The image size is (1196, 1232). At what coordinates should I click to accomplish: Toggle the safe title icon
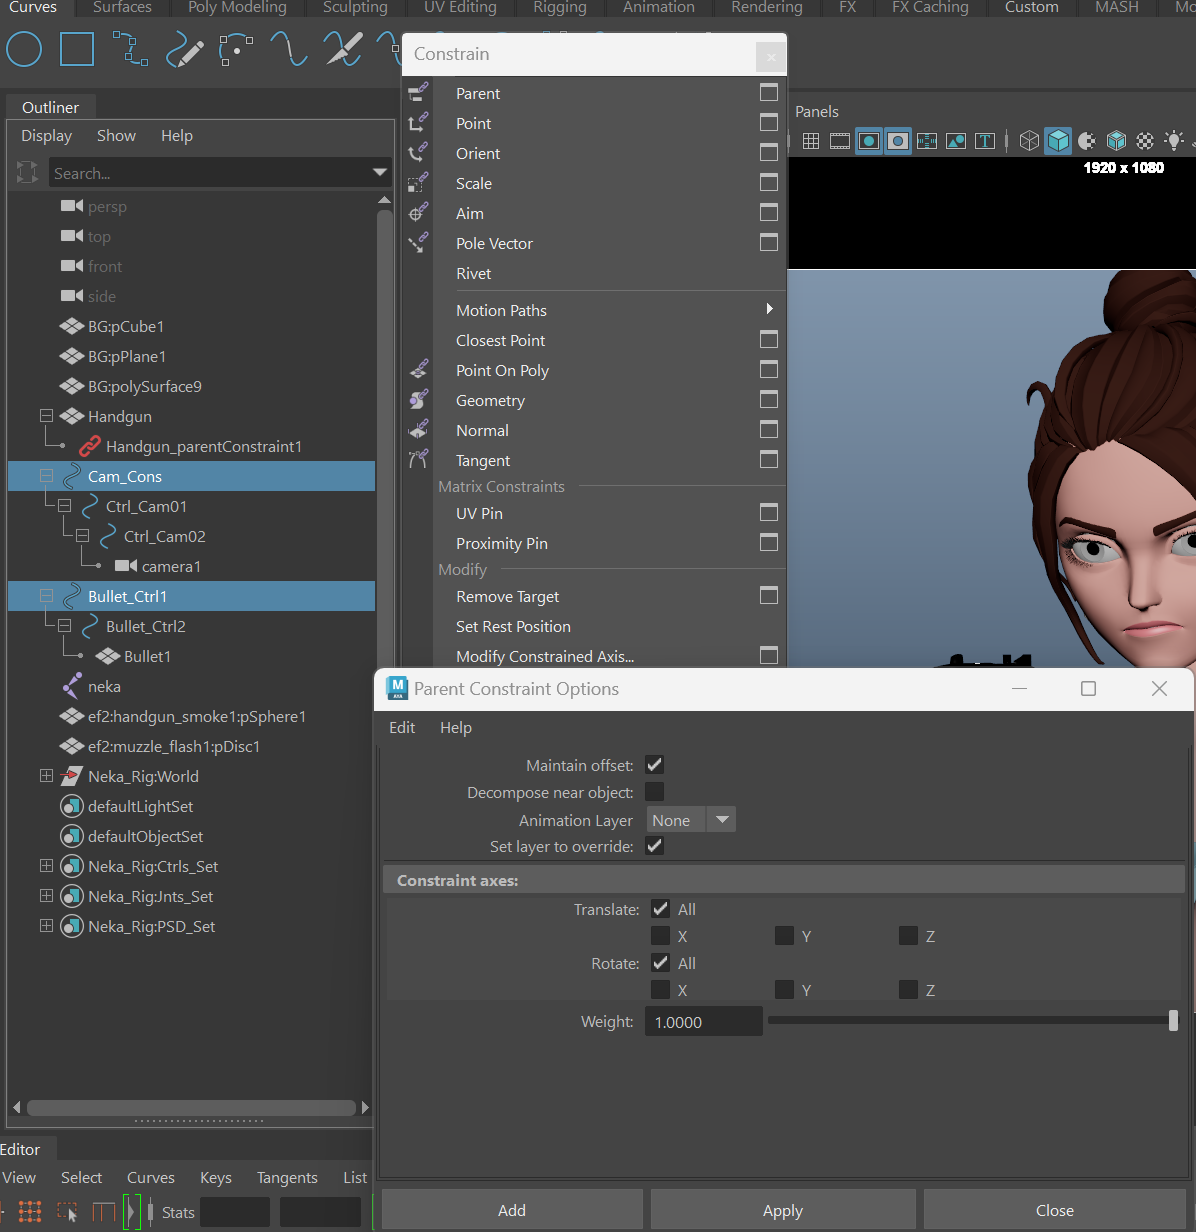(985, 141)
